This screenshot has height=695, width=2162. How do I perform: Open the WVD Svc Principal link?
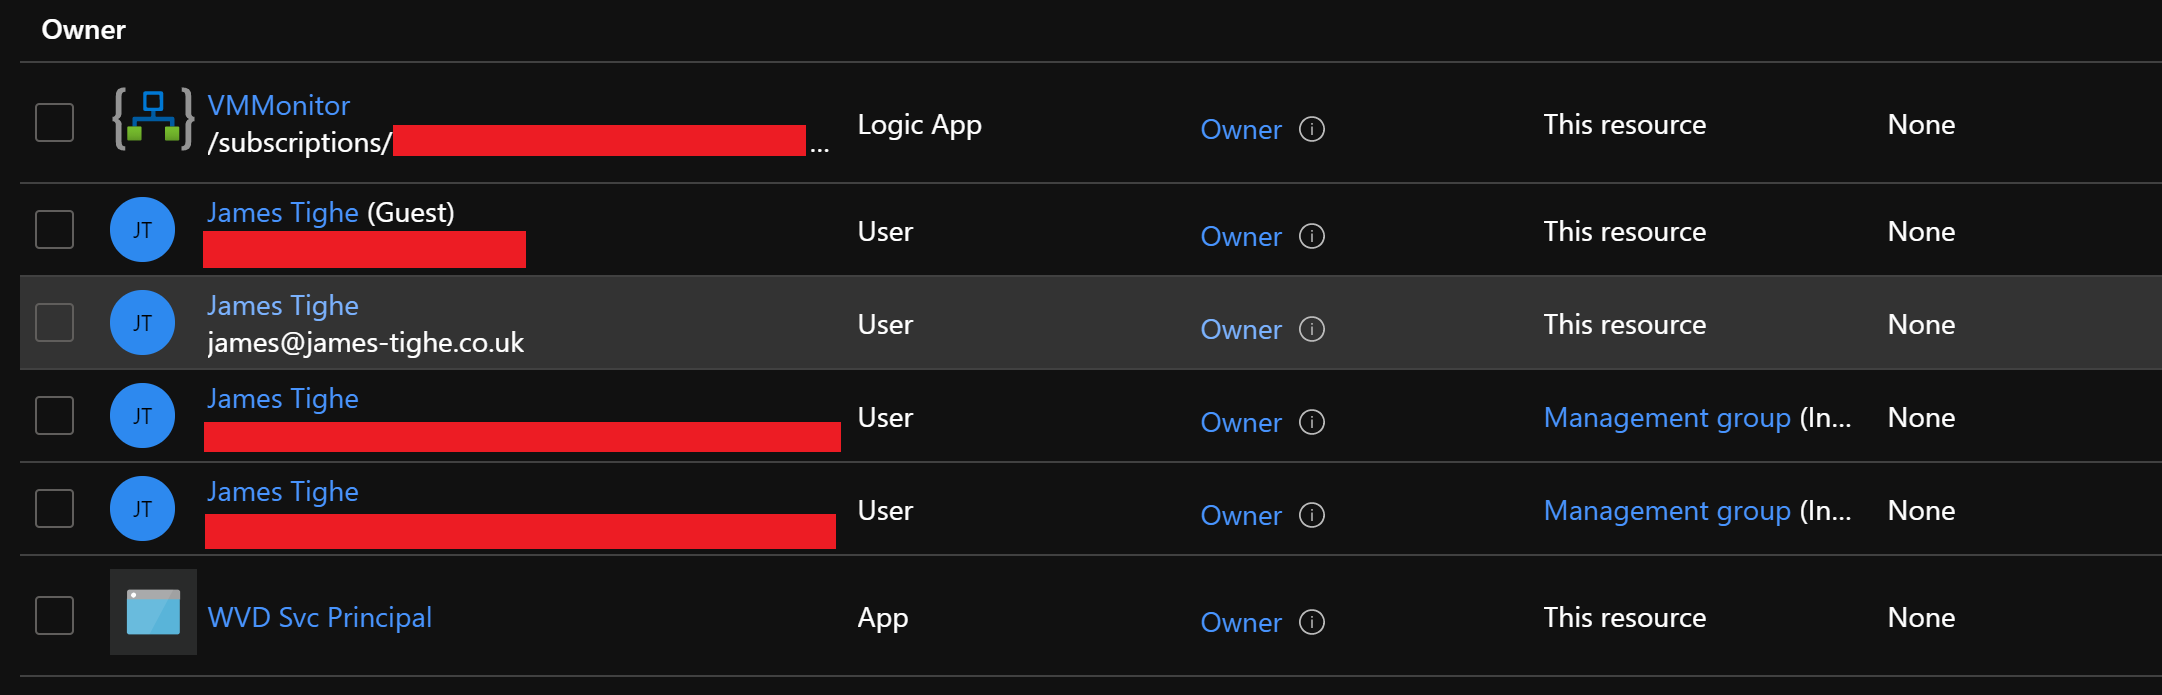tap(319, 618)
